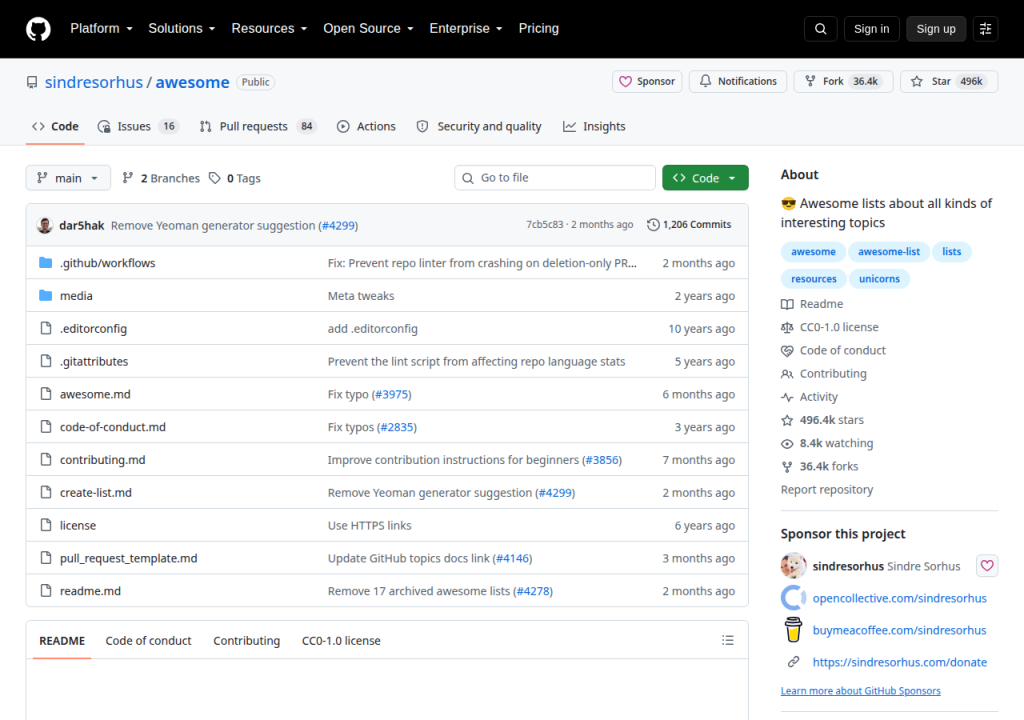The image size is (1024, 720).
Task: Switch to the Issues tab
Action: (x=138, y=126)
